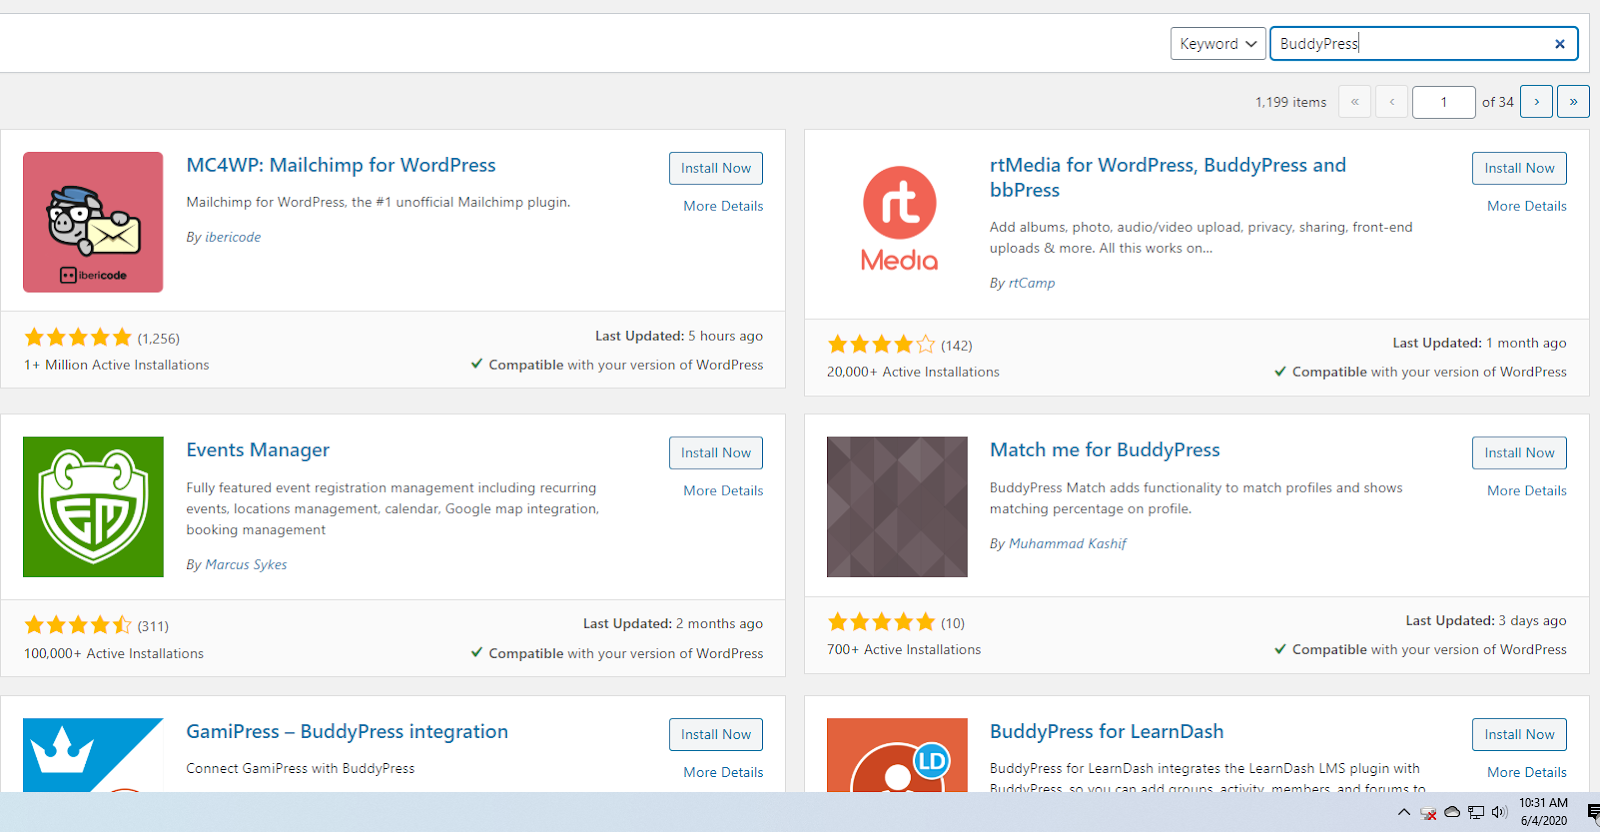View More Details for GamiPress – BuddyPress integration

723,772
